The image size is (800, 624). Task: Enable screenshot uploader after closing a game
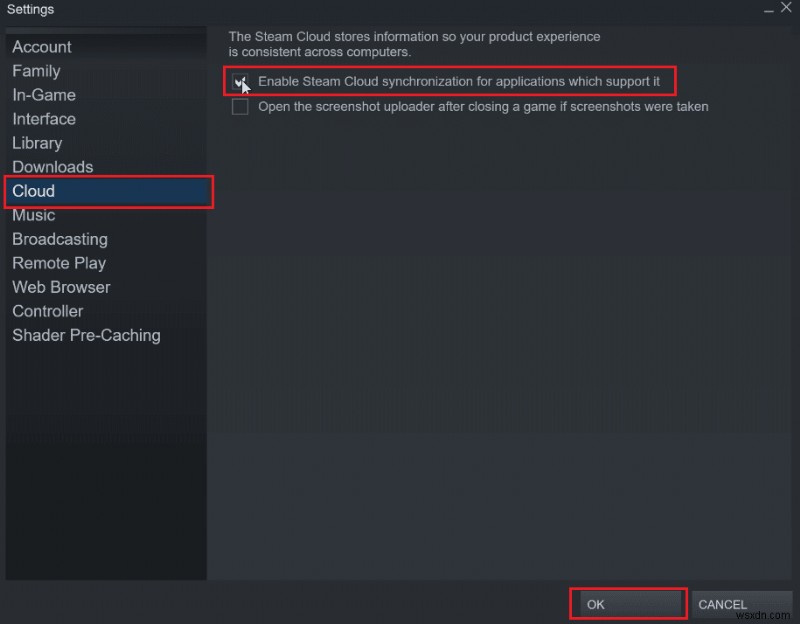coord(240,106)
